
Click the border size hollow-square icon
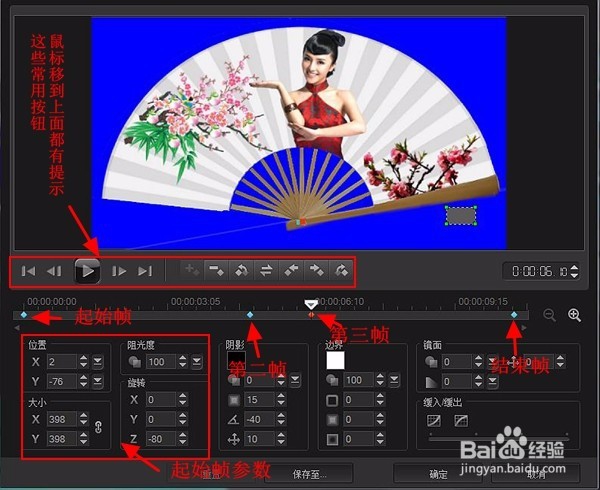point(332,400)
